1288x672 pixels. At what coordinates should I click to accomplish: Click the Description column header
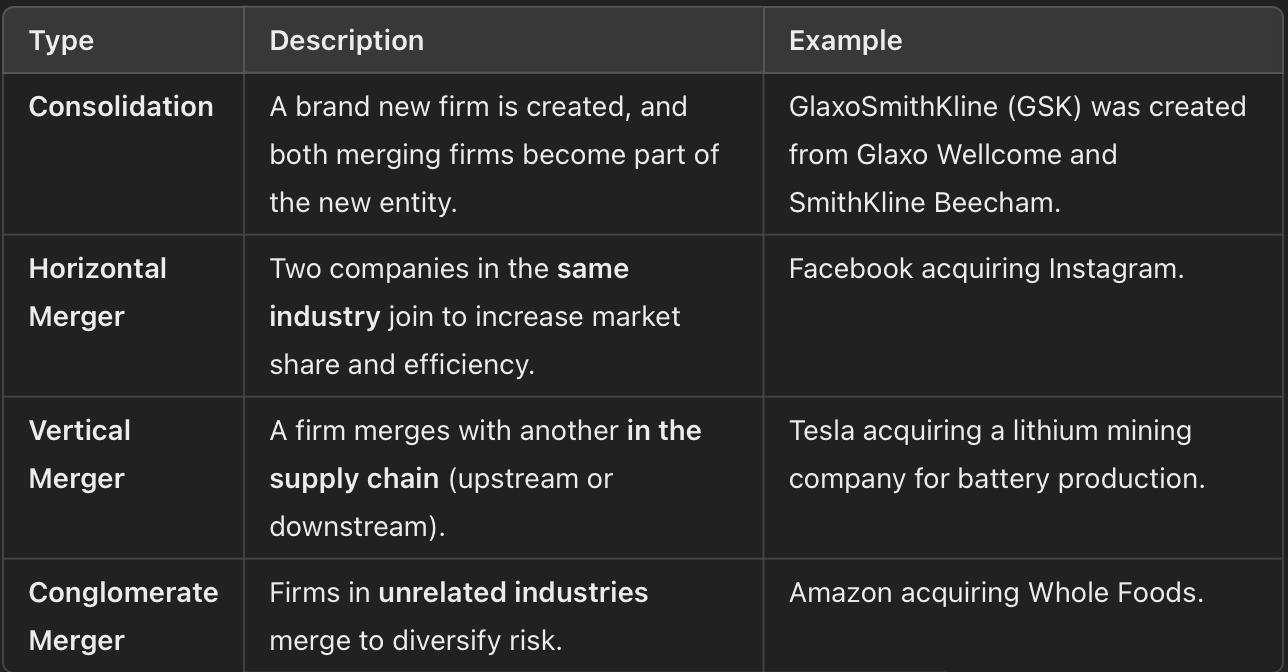(x=346, y=41)
